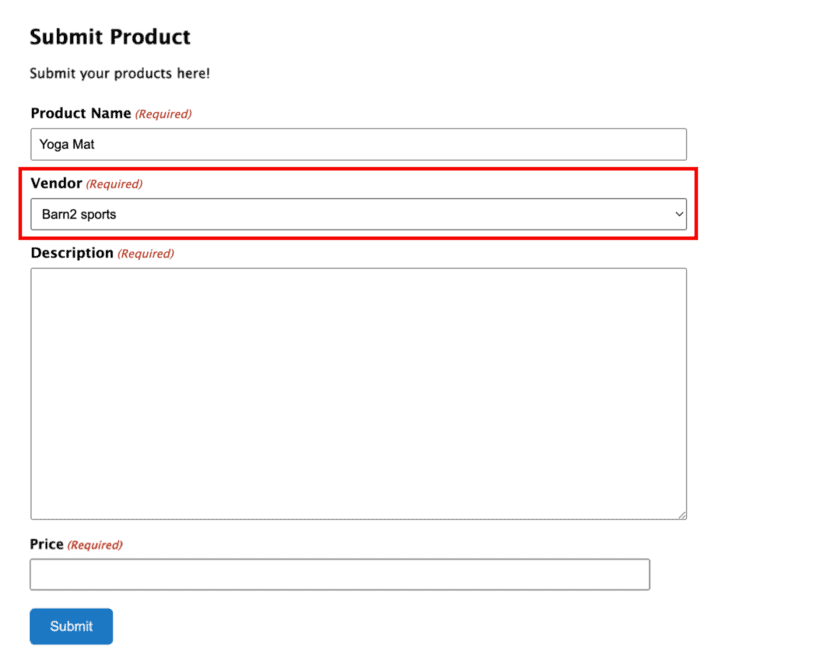The image size is (820, 665).
Task: Click the Submit your products here text
Action: point(119,73)
